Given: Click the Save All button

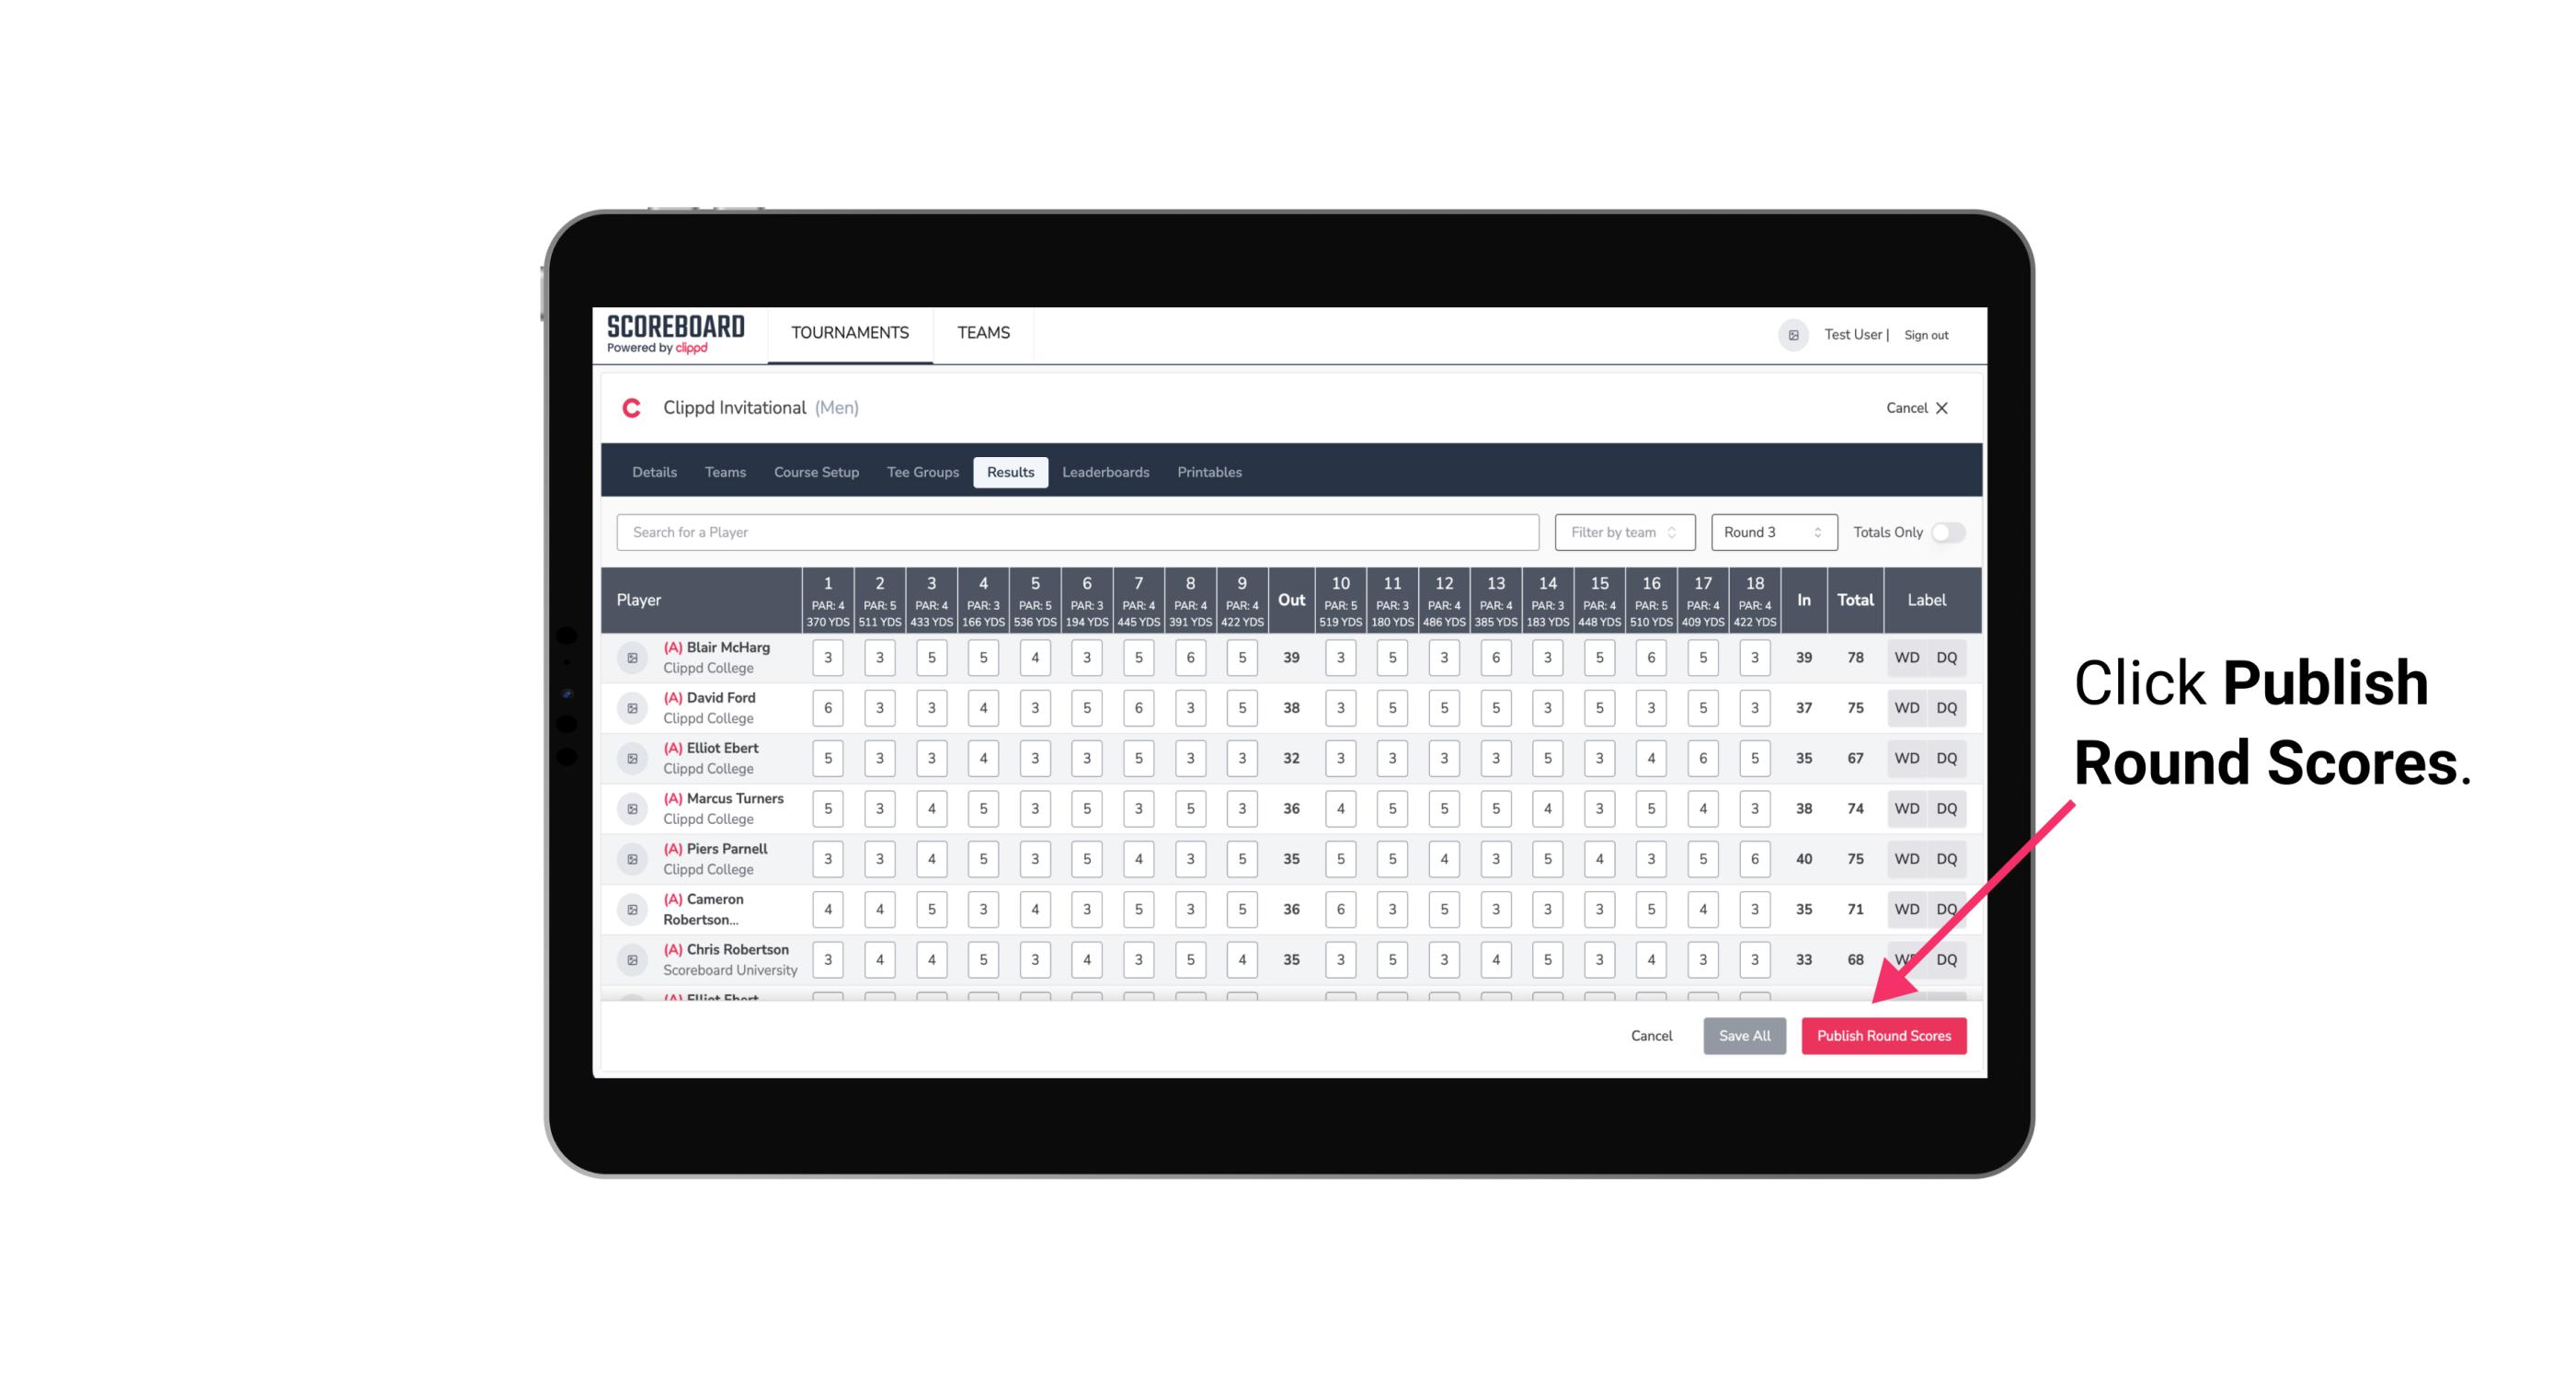Looking at the screenshot, I should point(1746,1037).
